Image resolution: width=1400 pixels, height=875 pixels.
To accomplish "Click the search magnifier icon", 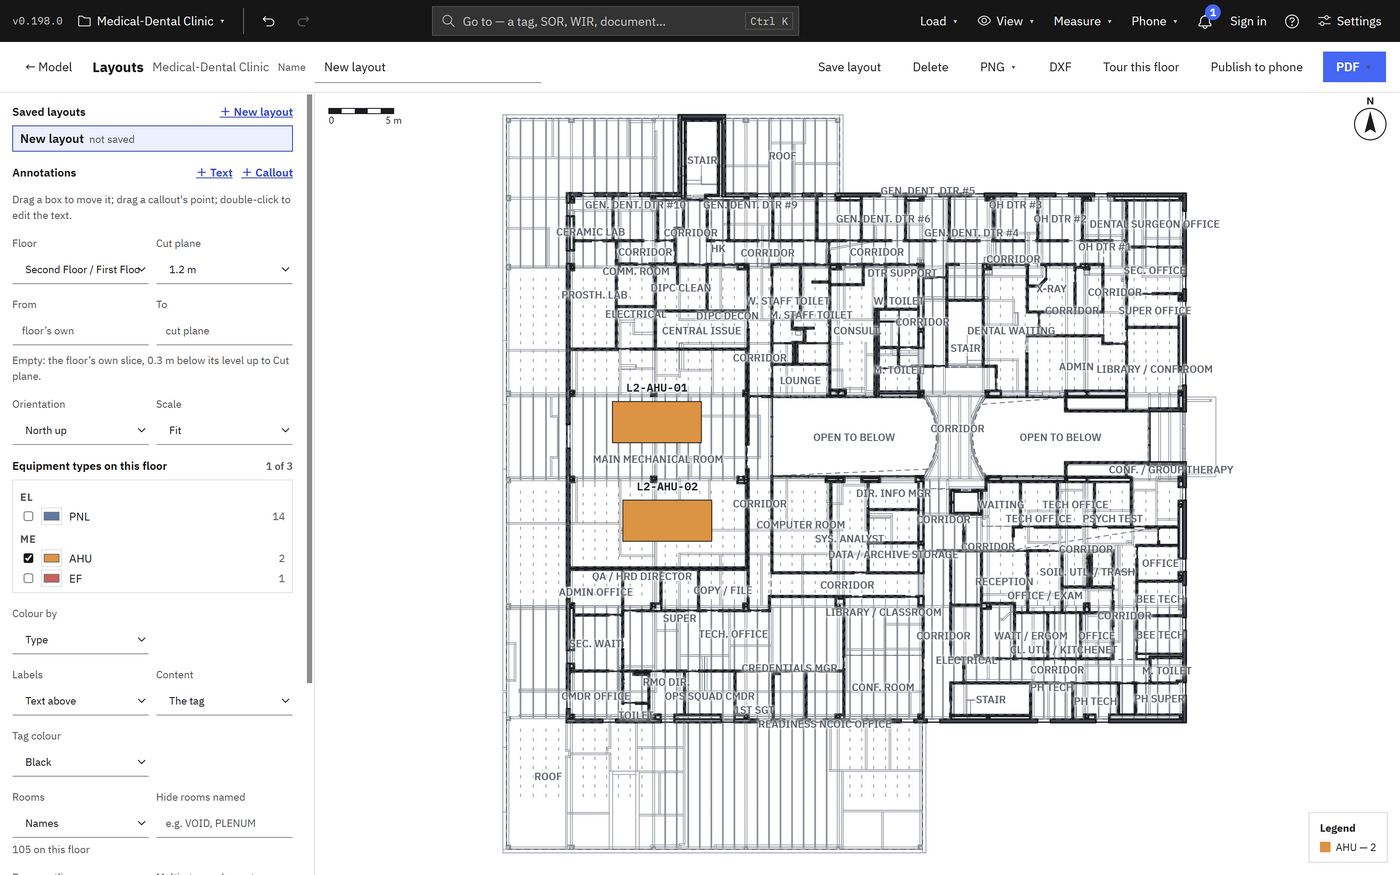I will [x=449, y=21].
